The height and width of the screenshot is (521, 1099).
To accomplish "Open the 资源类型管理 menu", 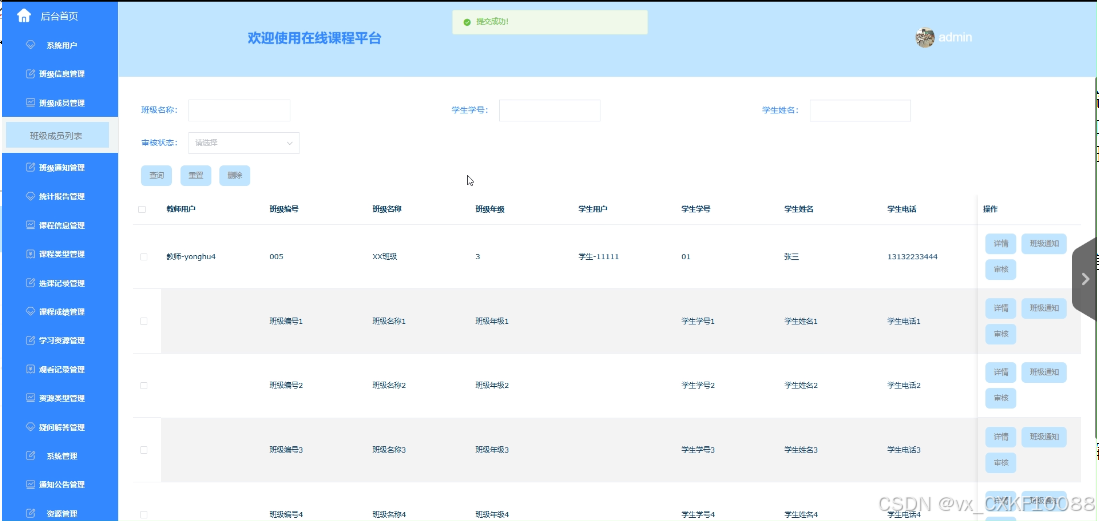I will coord(60,398).
